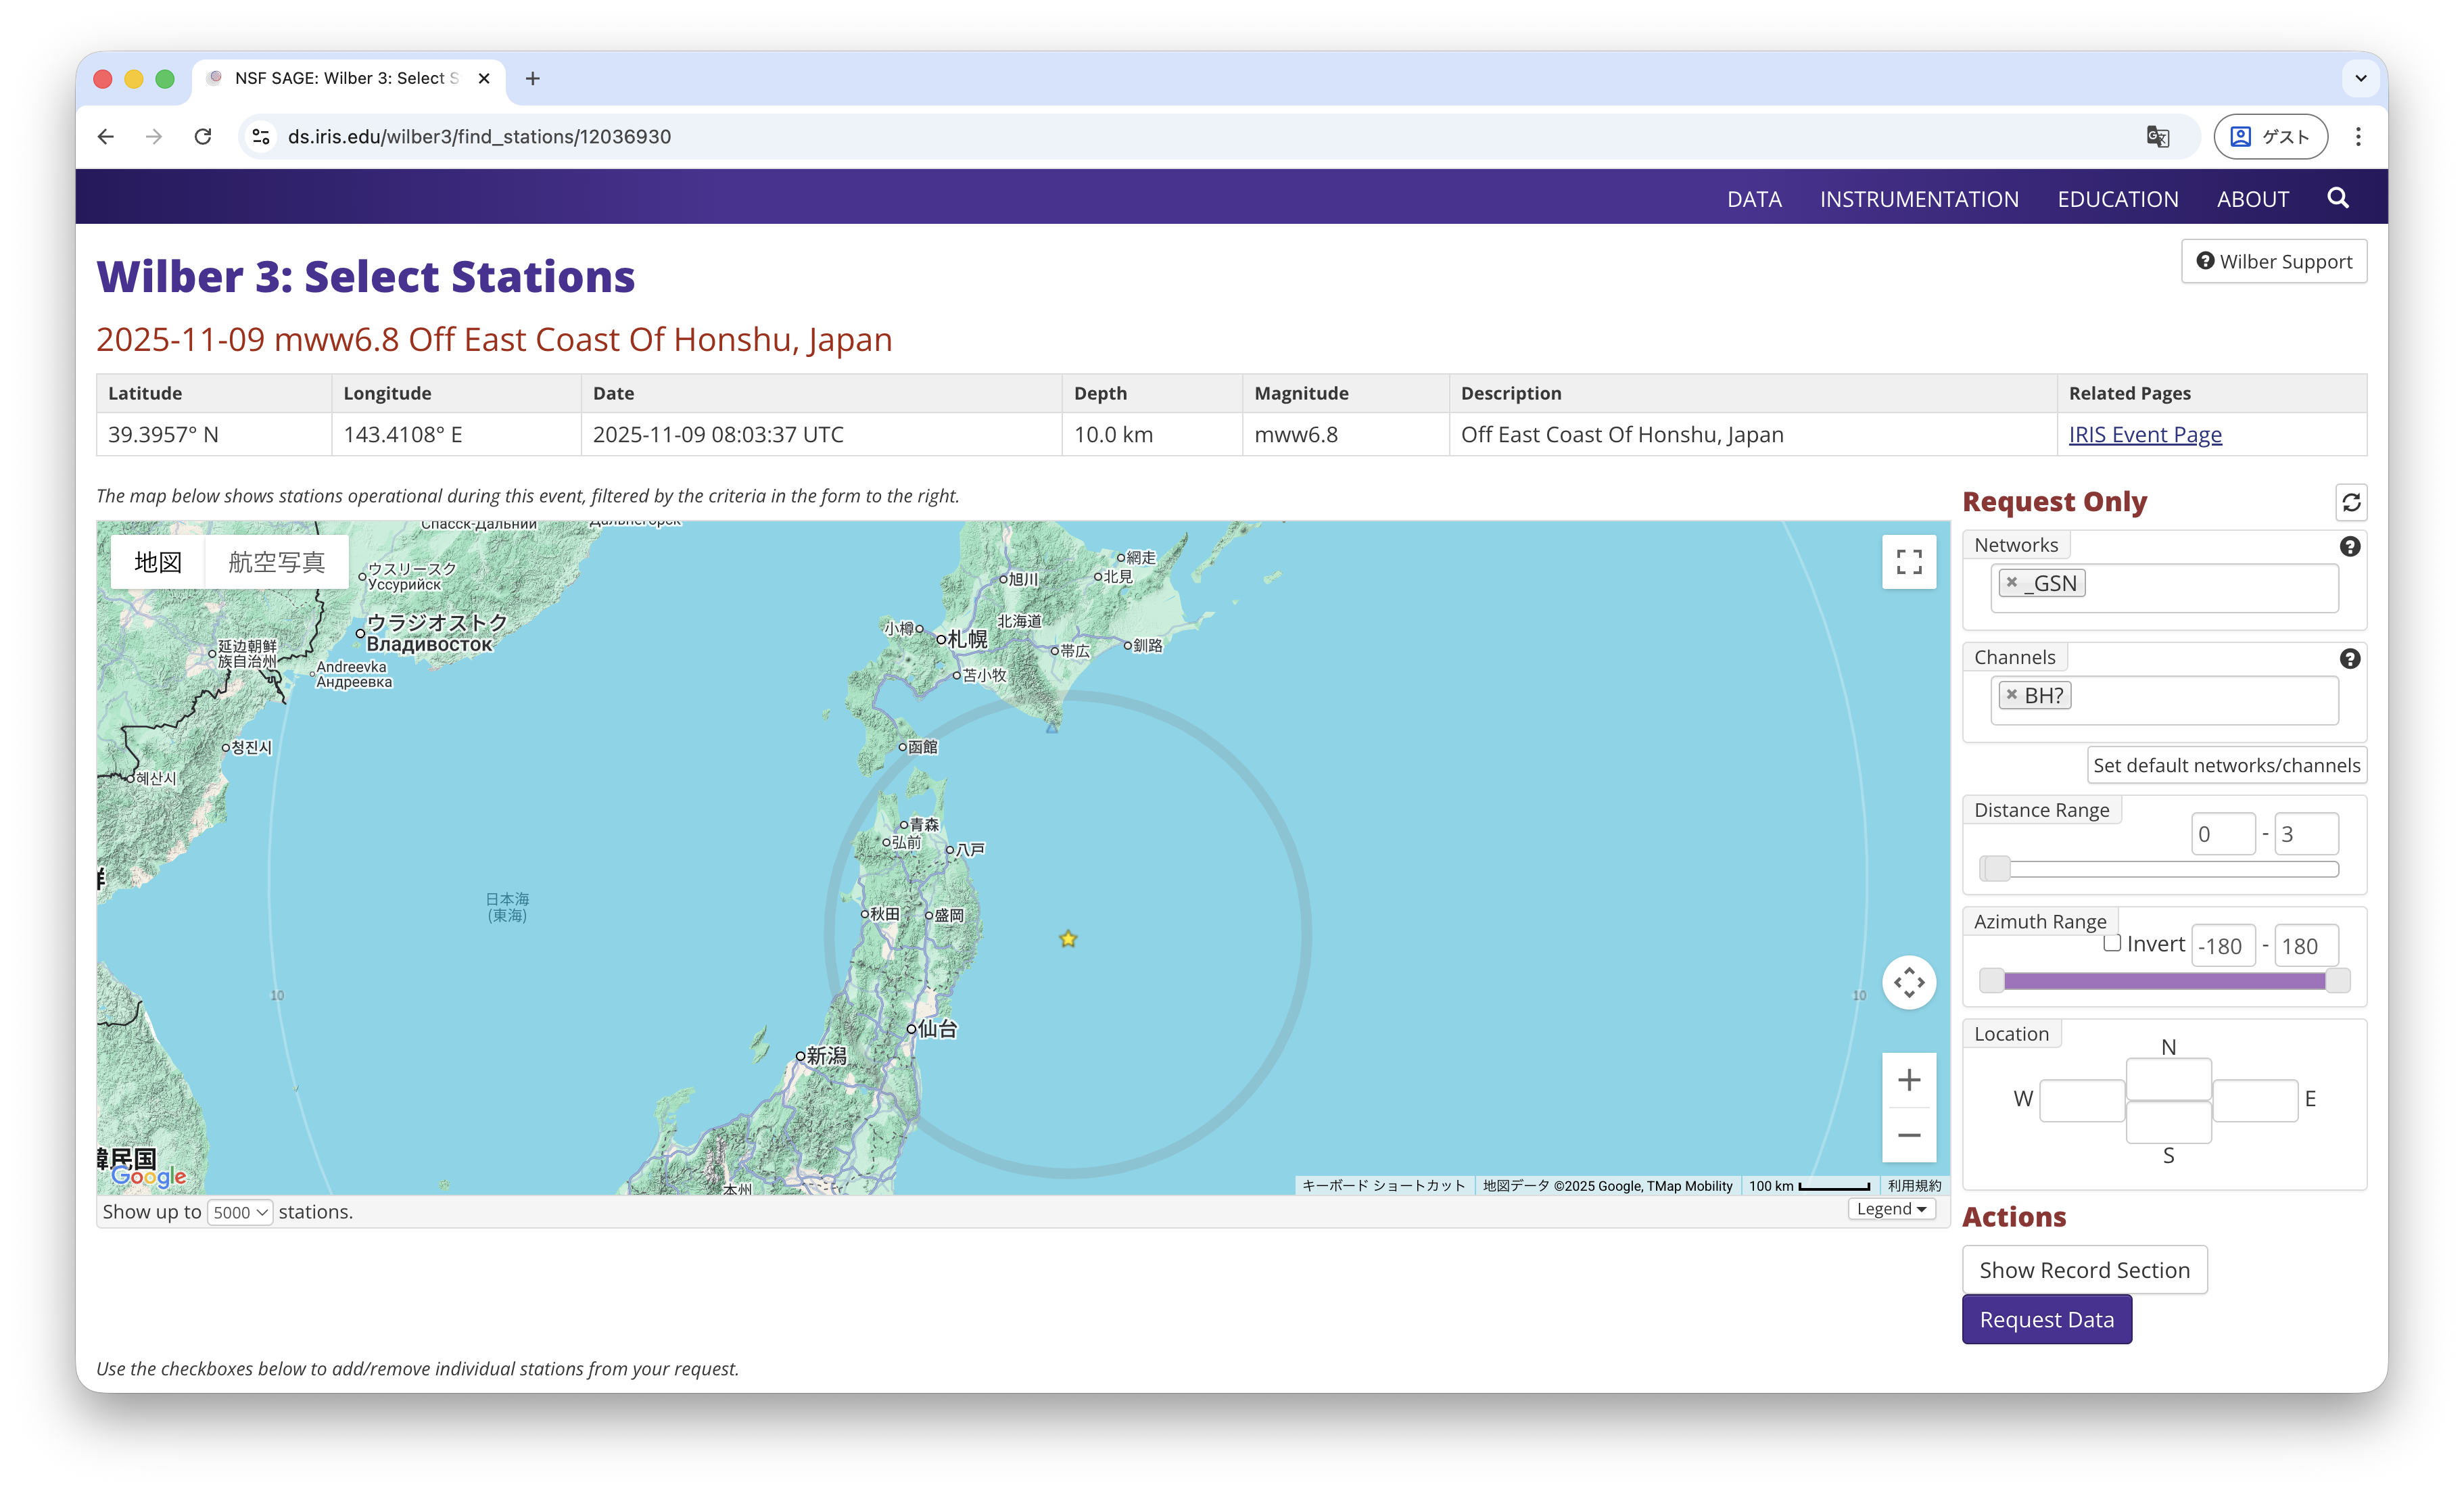2464x1493 pixels.
Task: Select the 地図 map view button
Action: pyautogui.click(x=158, y=562)
